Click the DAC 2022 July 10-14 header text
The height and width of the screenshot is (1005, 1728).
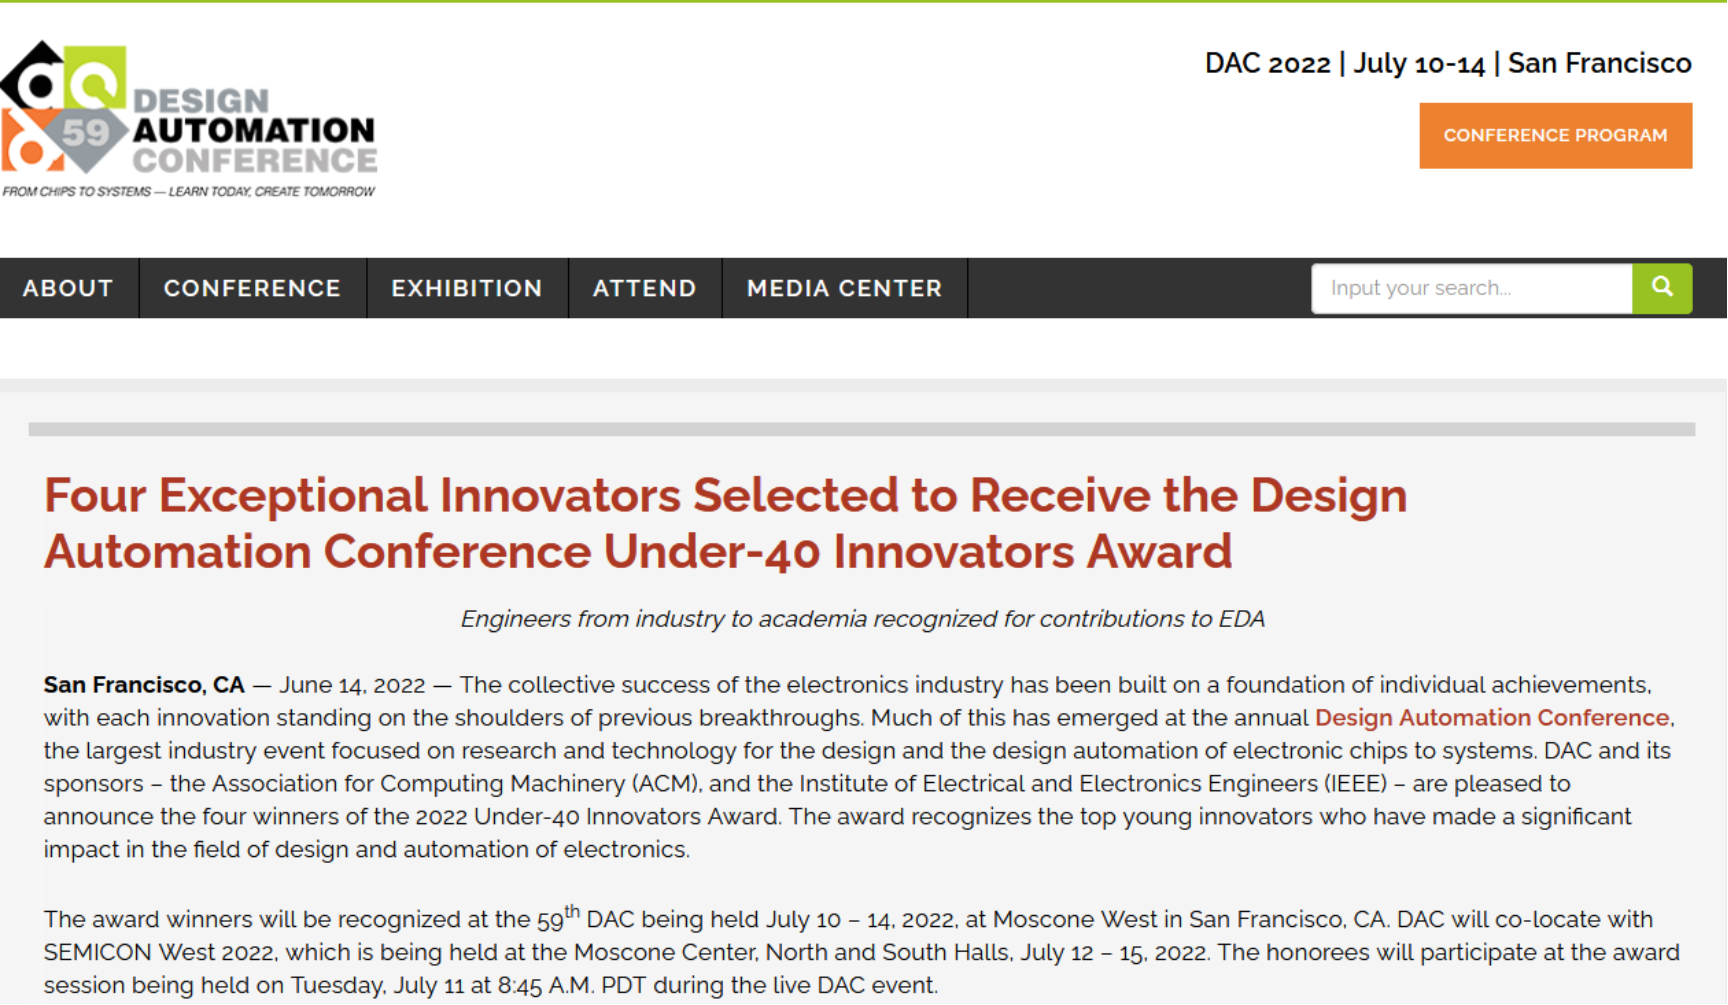click(1447, 63)
